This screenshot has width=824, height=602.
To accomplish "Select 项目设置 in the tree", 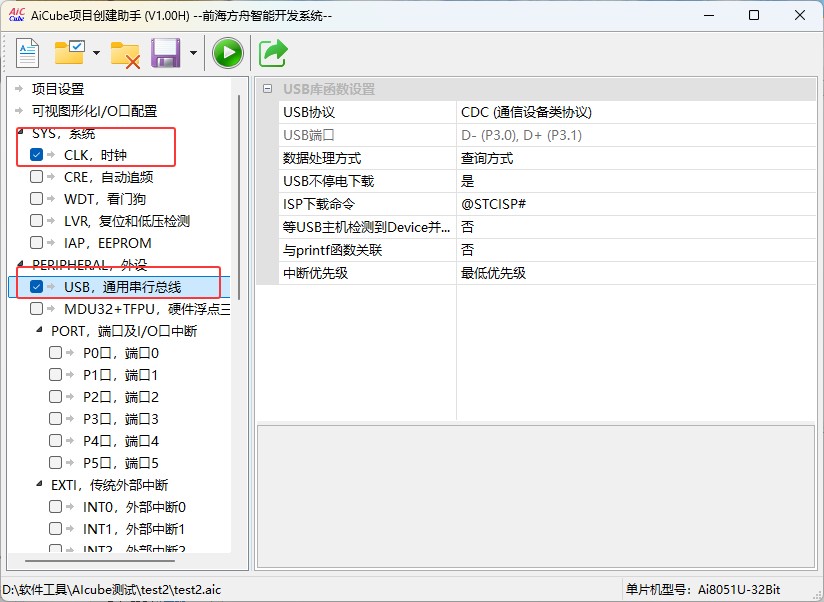I will [x=58, y=89].
